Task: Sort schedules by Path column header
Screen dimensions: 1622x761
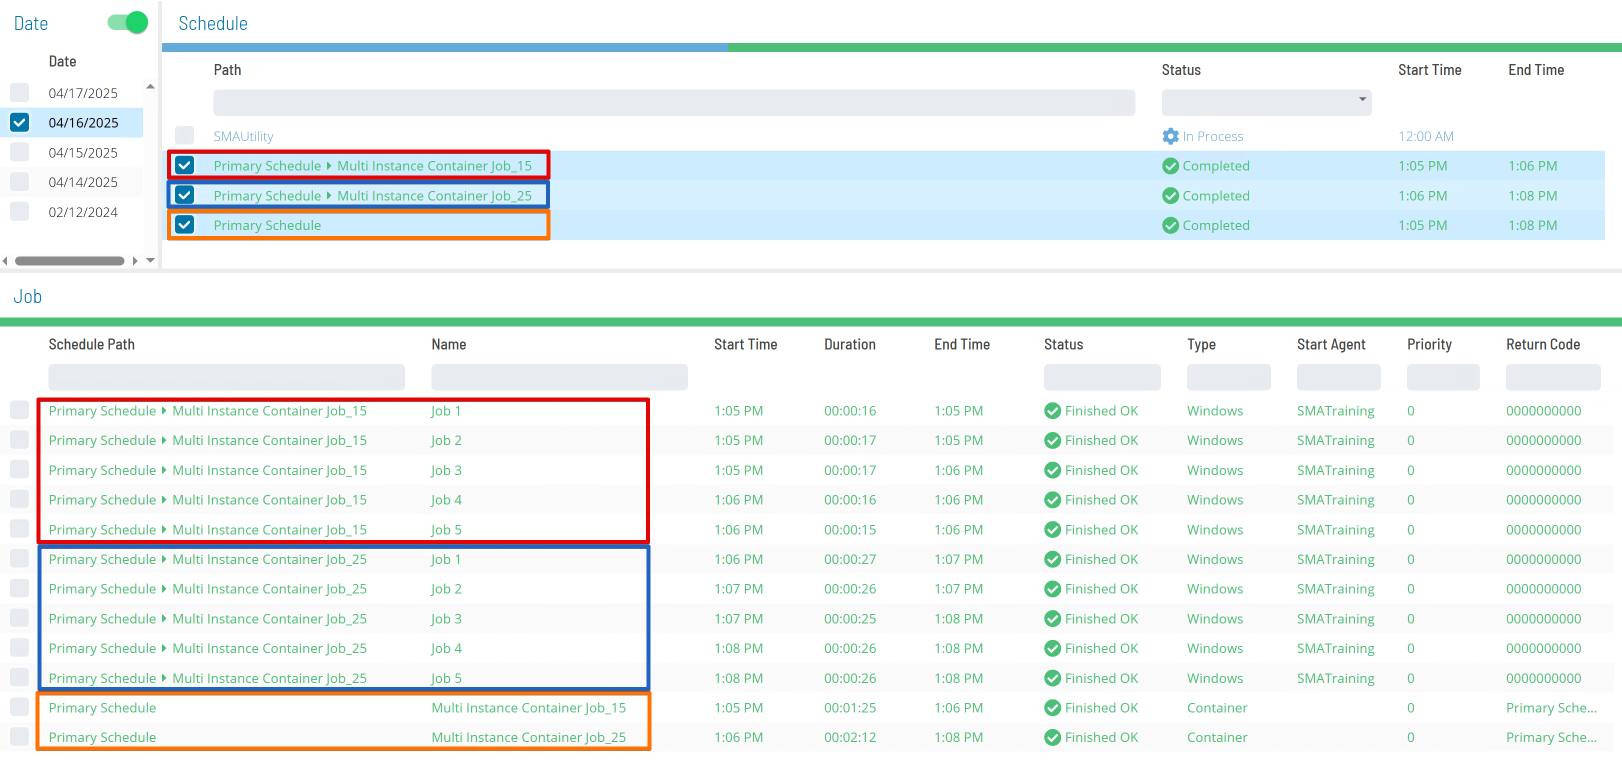Action: point(227,70)
